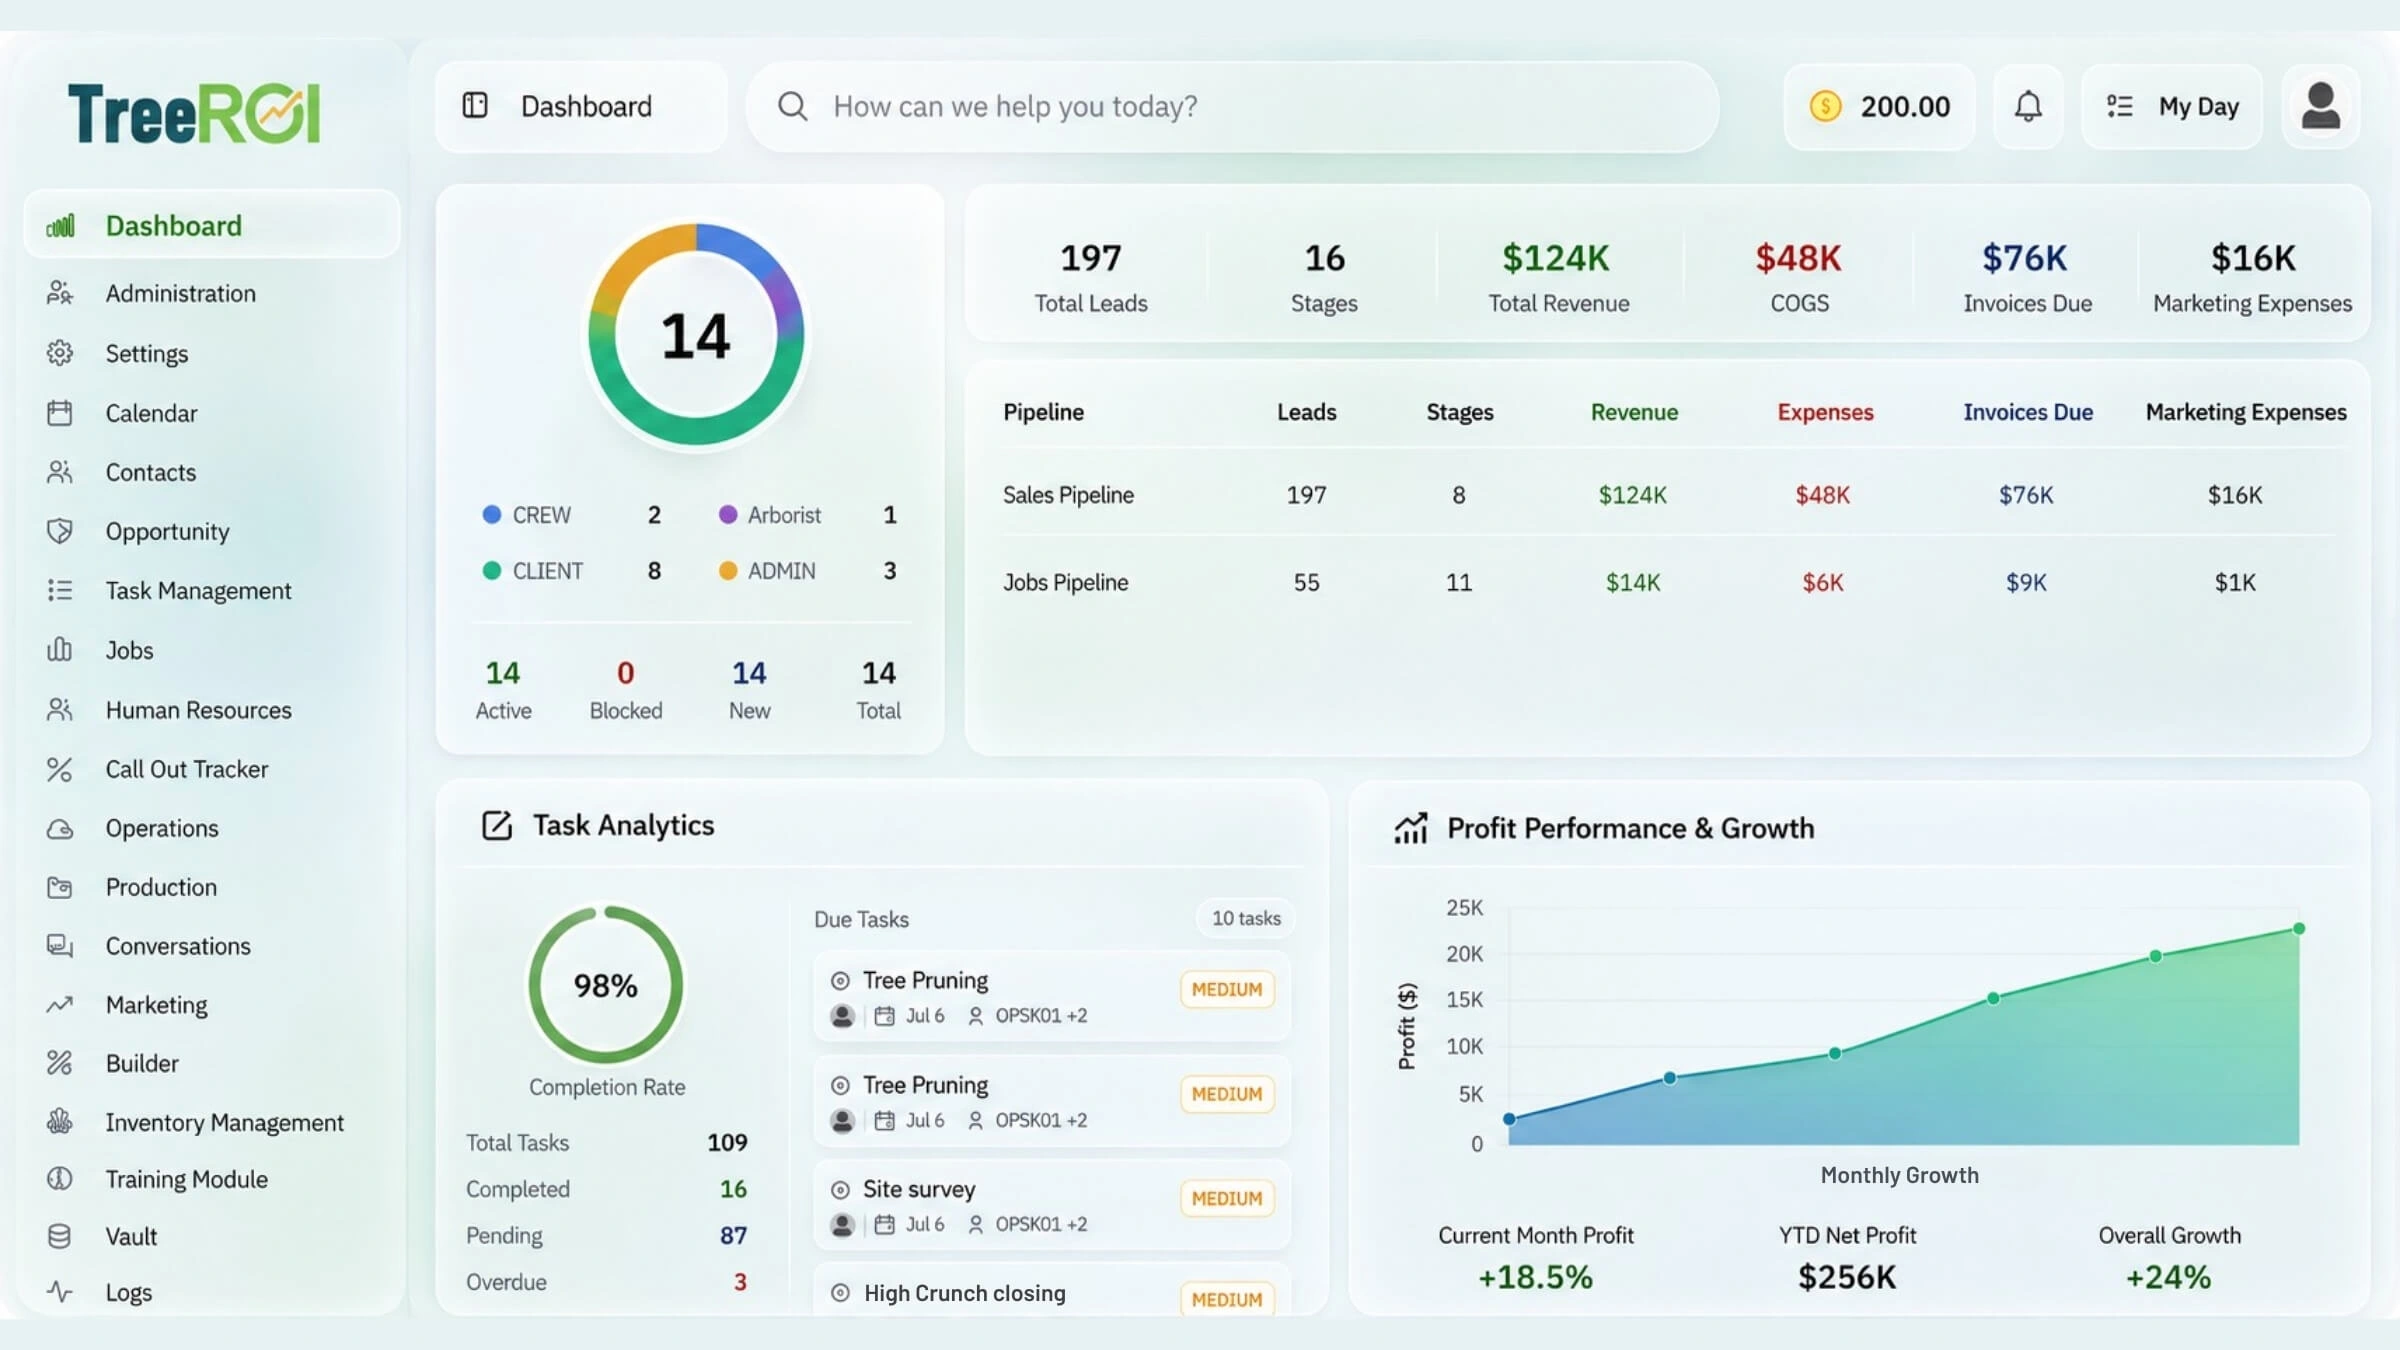
Task: Select Inventory Management in sidebar
Action: 224,1122
